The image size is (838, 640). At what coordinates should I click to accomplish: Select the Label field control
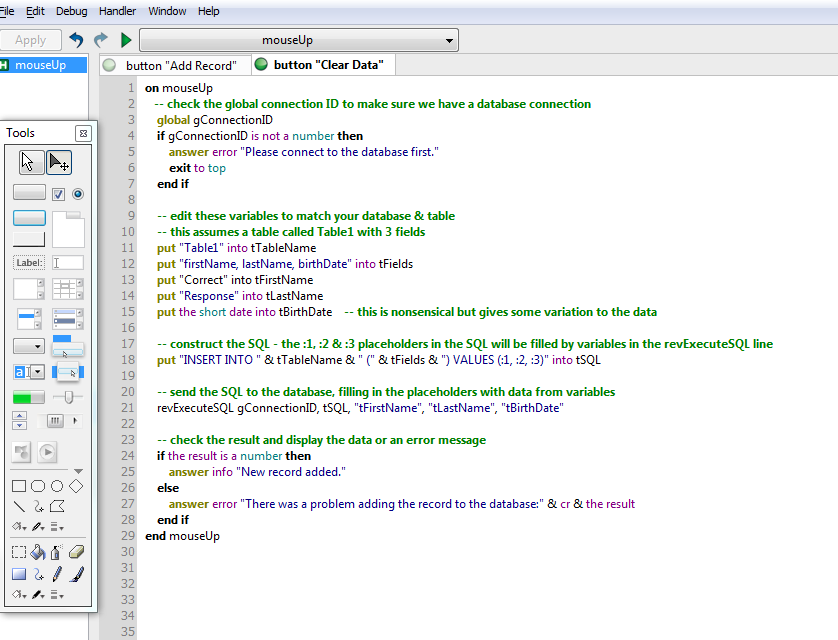(29, 263)
